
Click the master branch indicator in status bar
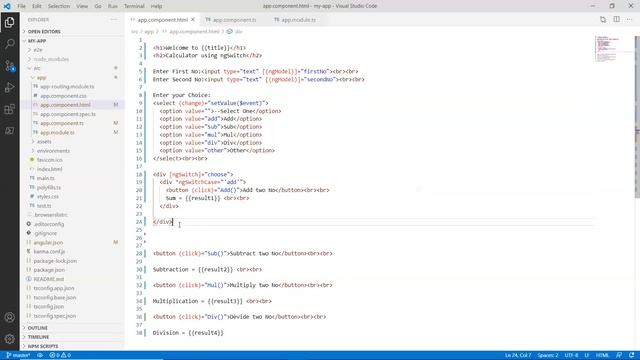[x=18, y=355]
